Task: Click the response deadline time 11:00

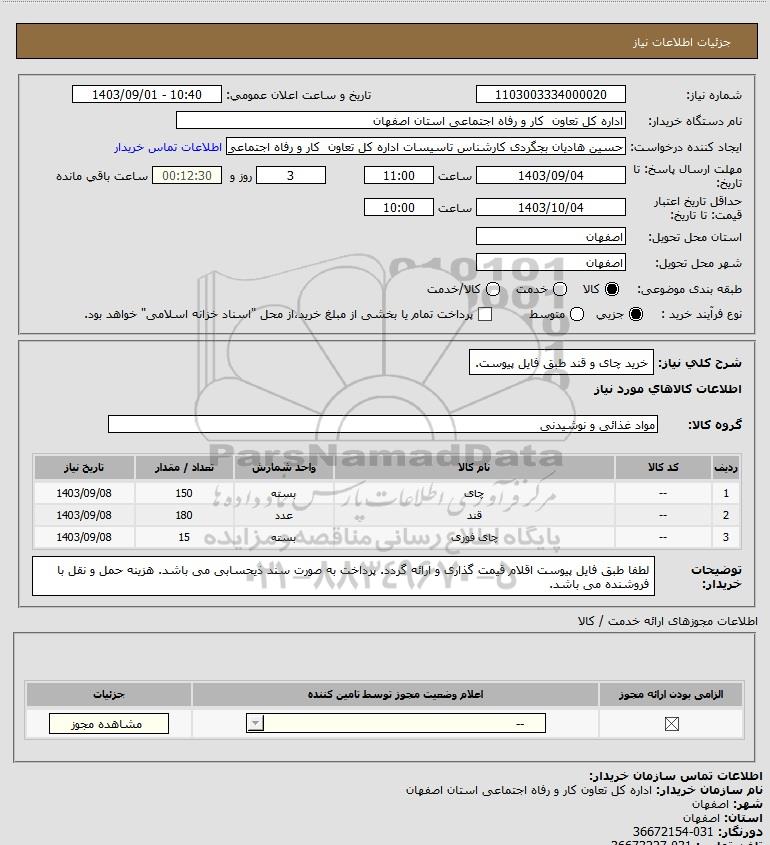Action: 399,176
